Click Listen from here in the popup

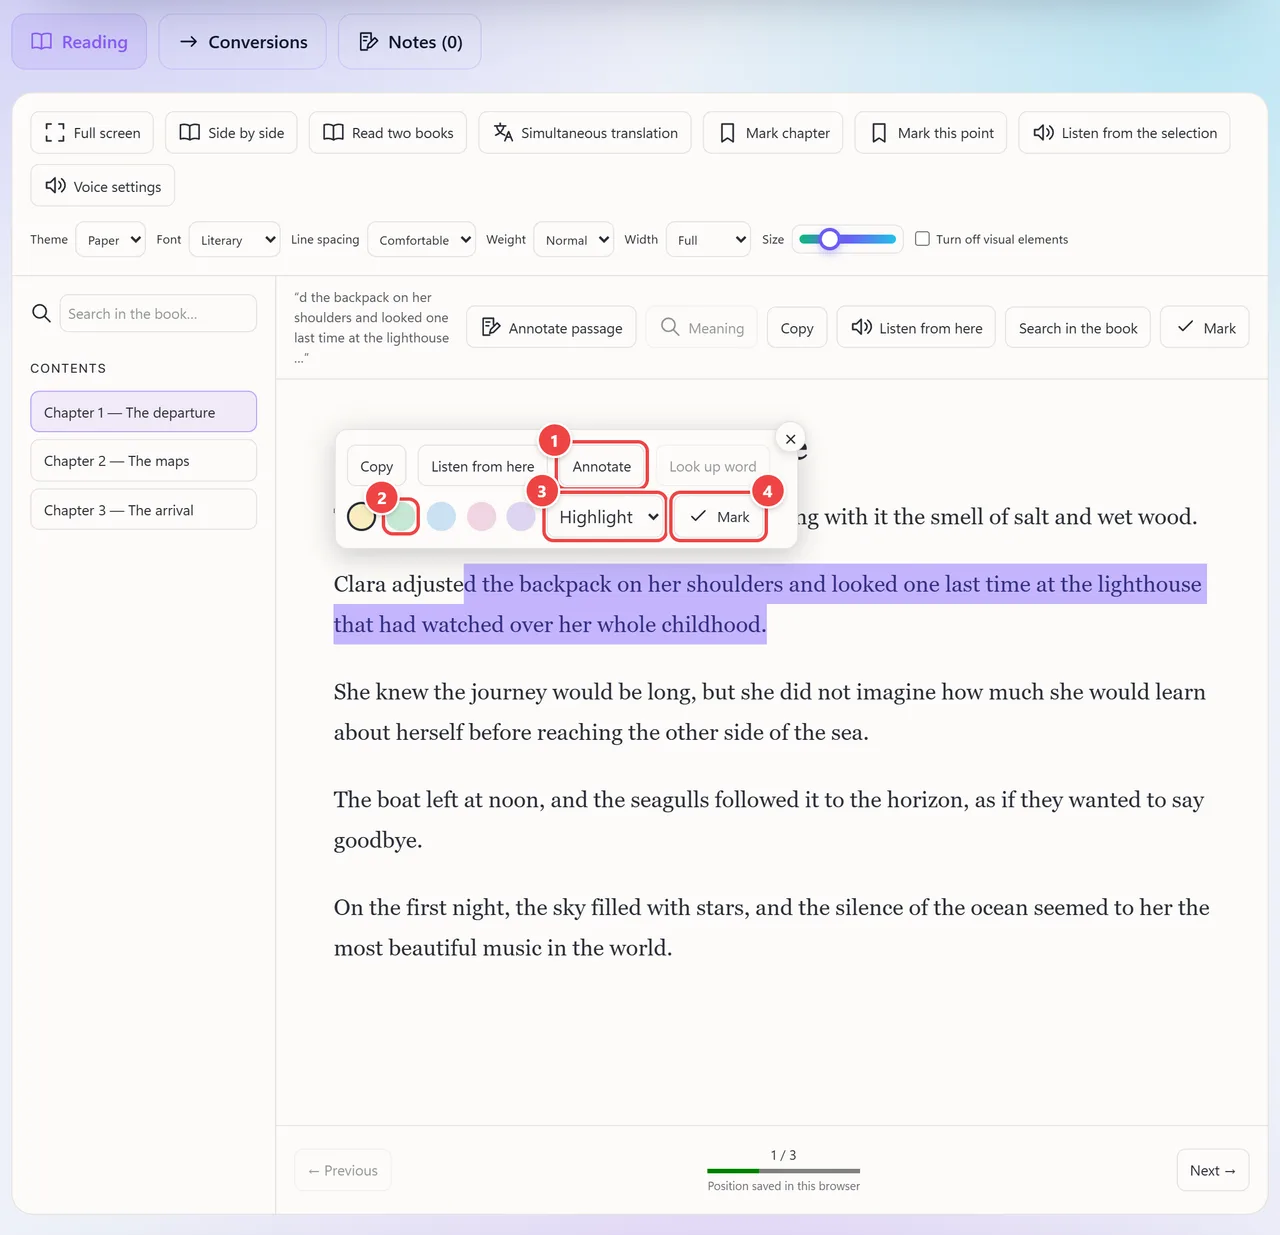(x=483, y=467)
